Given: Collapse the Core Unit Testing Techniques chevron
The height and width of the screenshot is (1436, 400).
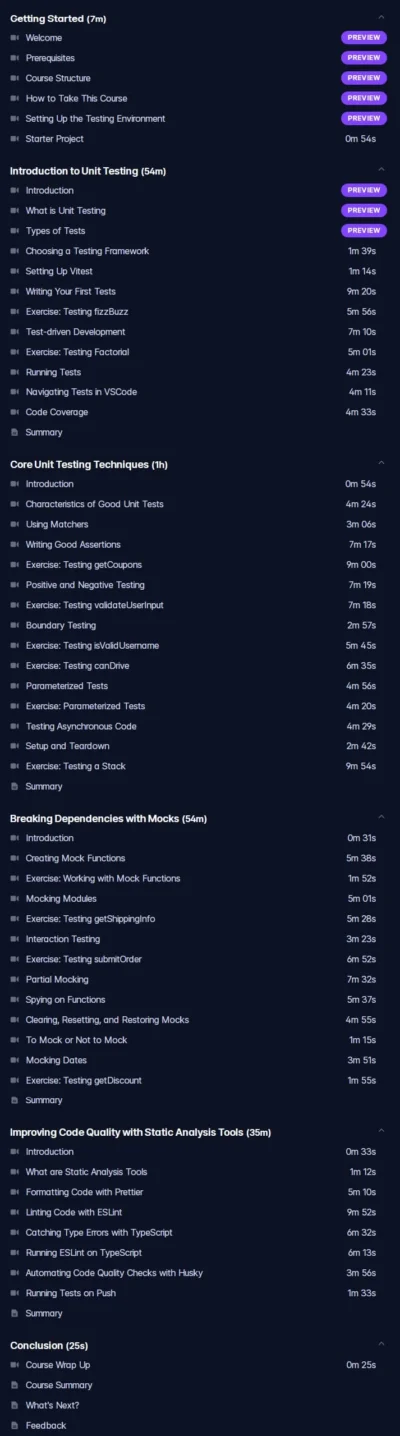Looking at the screenshot, I should point(381,464).
